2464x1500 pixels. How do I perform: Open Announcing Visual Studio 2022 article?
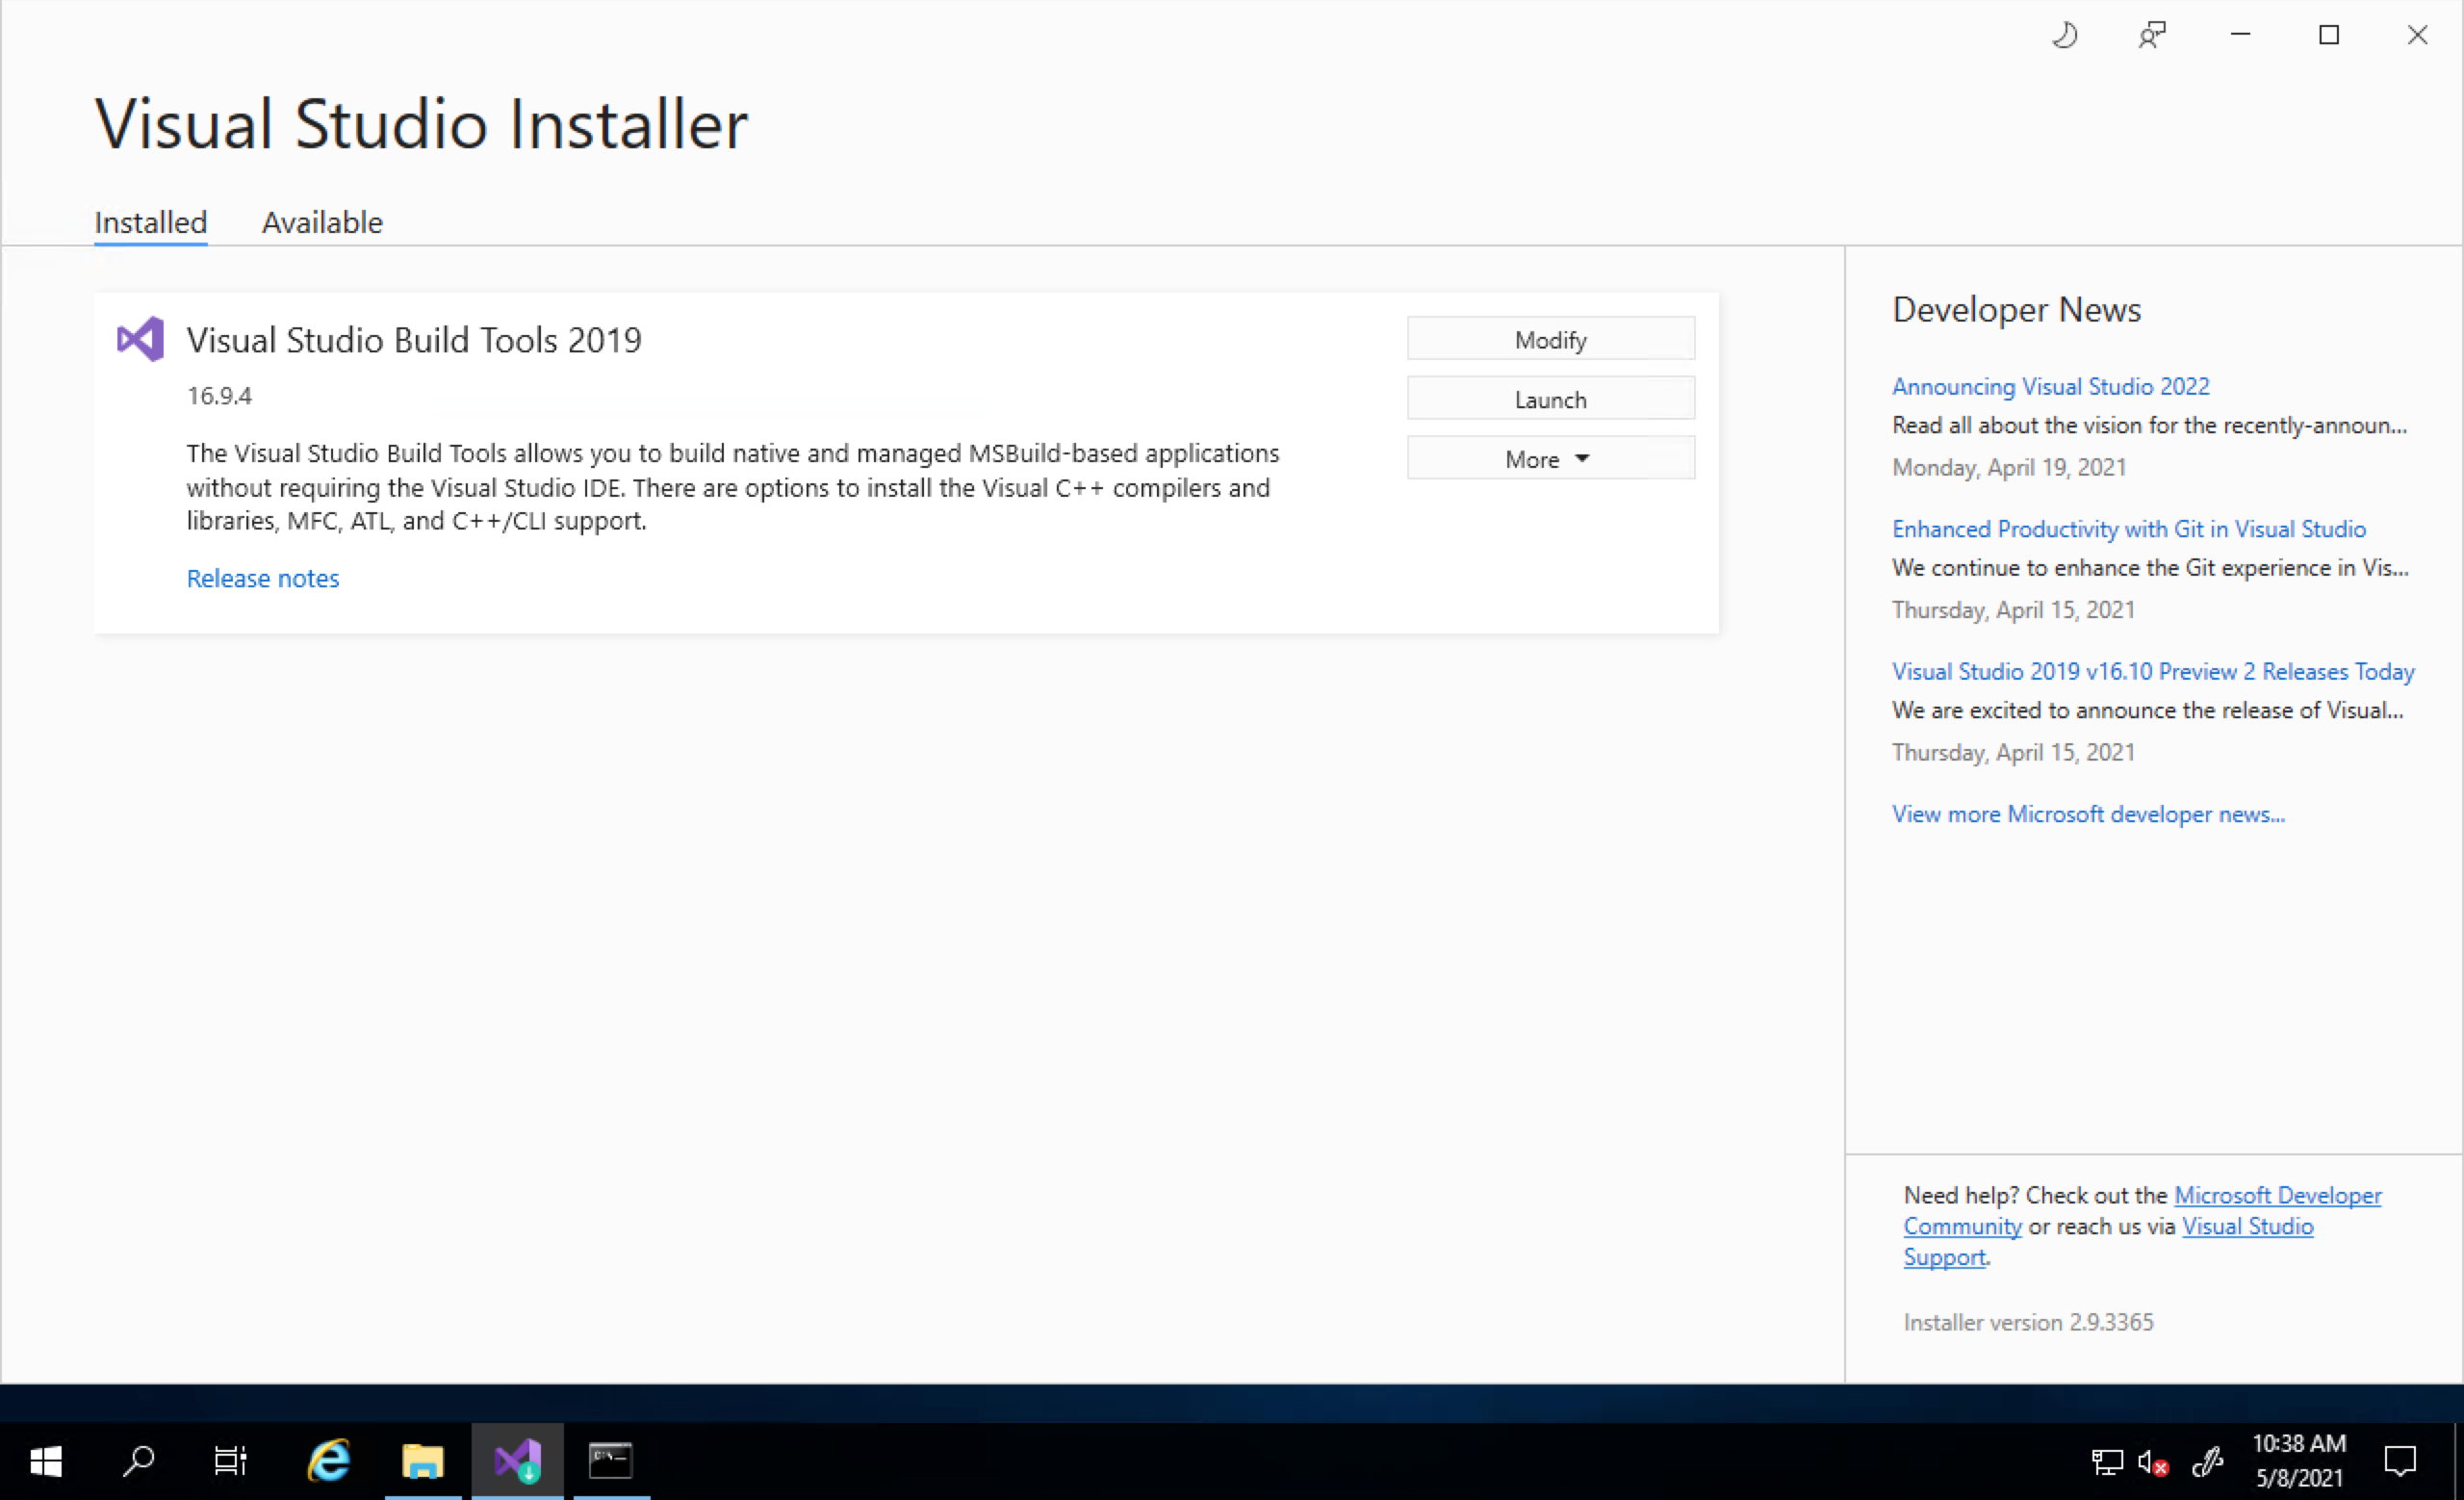[x=2050, y=386]
